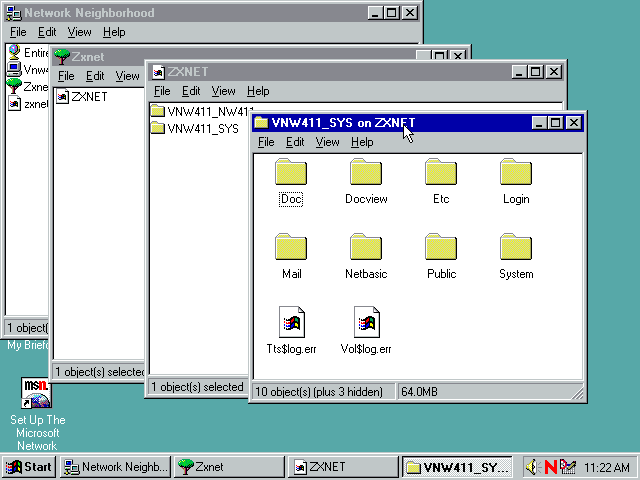The width and height of the screenshot is (640, 480).
Task: Open the Public folder icon
Action: pos(441,247)
